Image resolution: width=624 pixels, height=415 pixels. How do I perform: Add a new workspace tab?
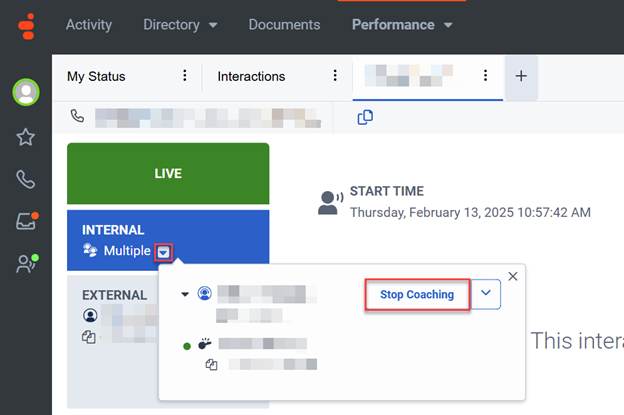(521, 76)
